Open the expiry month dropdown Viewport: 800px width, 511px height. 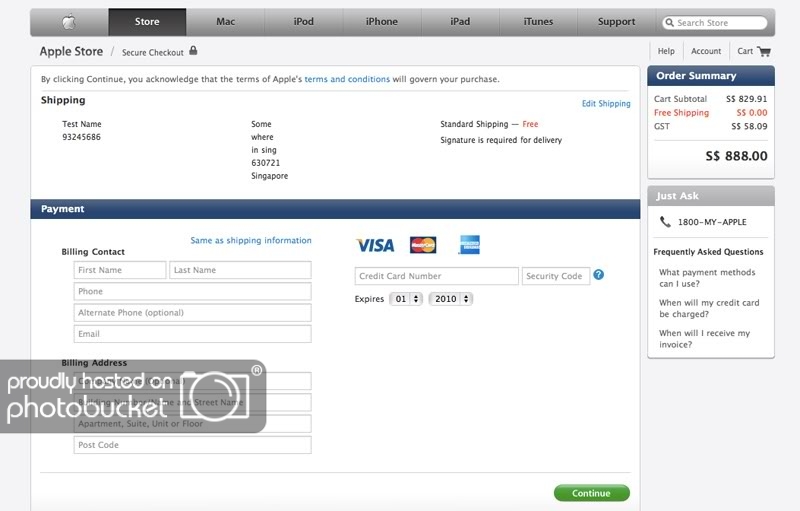point(406,299)
